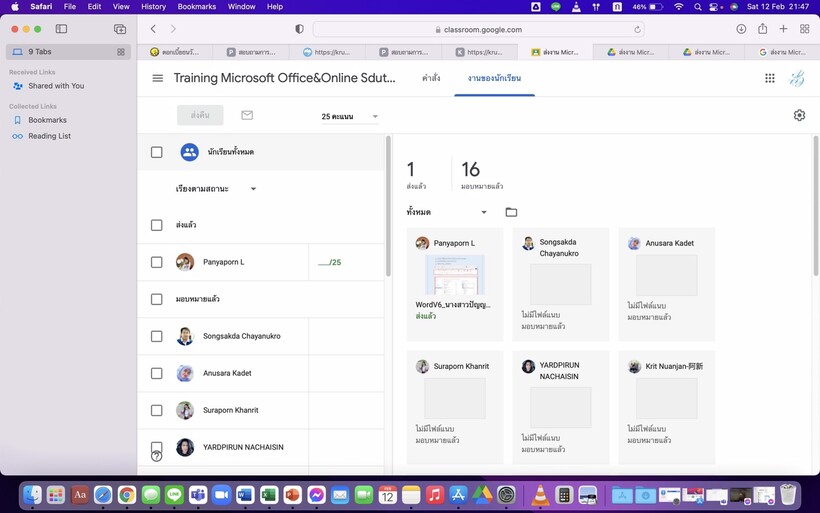
Task: Open Reading List in the sidebar
Action: [x=49, y=136]
